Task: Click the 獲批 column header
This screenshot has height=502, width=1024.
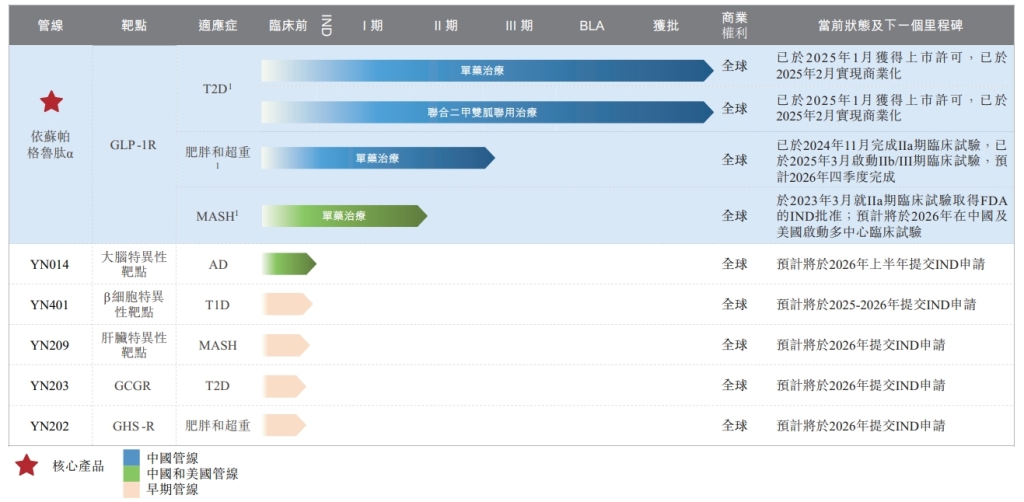Action: point(665,26)
